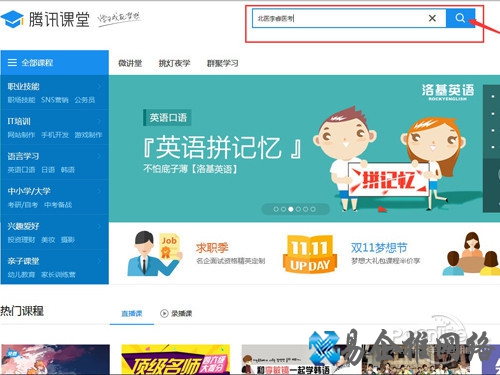Click the 腾讯课堂 title text
The width and height of the screenshot is (500, 375).
pyautogui.click(x=59, y=19)
